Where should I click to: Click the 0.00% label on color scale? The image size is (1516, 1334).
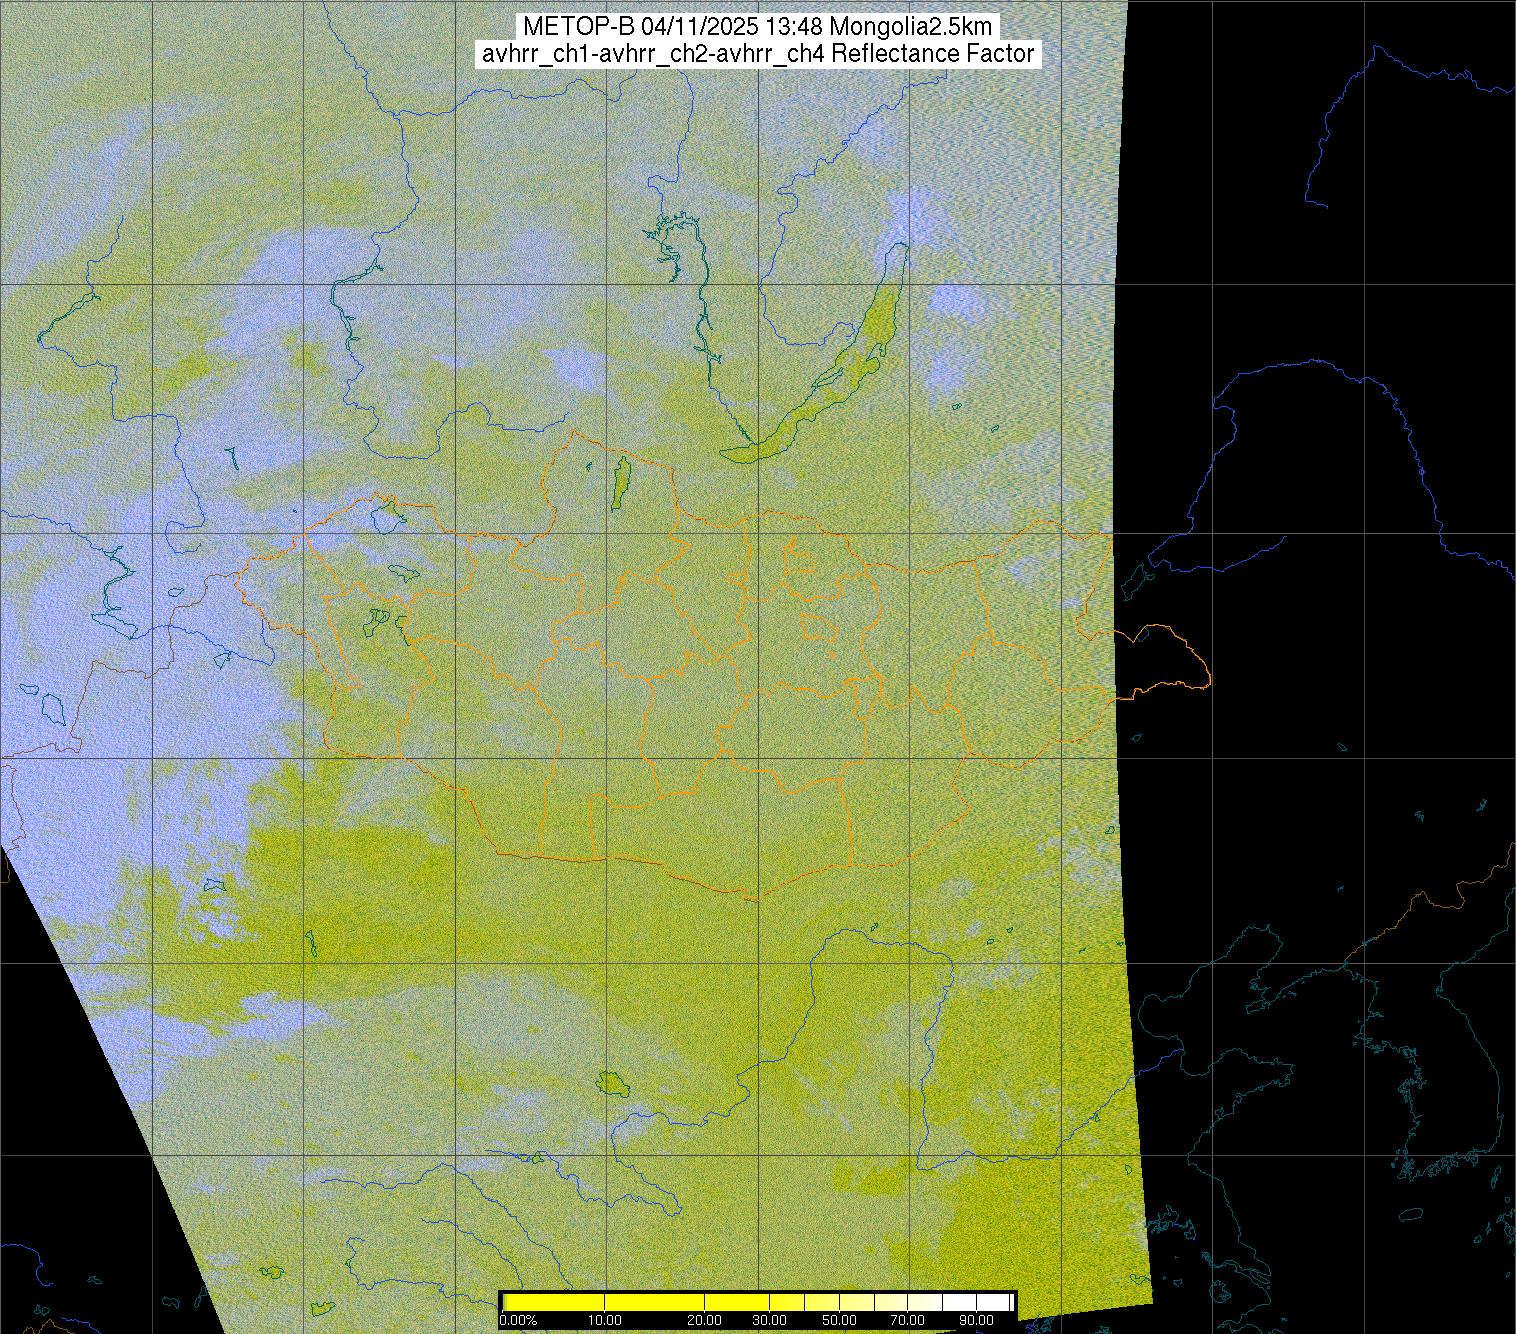click(x=517, y=1321)
